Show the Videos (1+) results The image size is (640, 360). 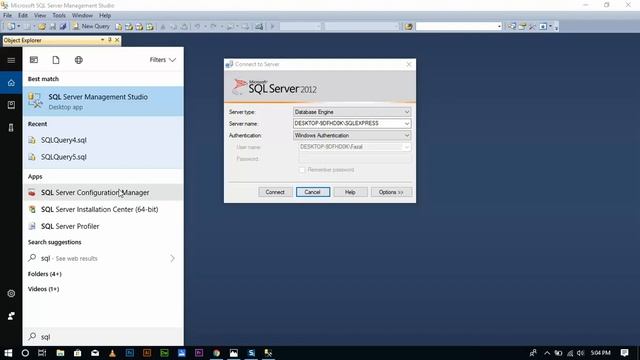(43, 289)
